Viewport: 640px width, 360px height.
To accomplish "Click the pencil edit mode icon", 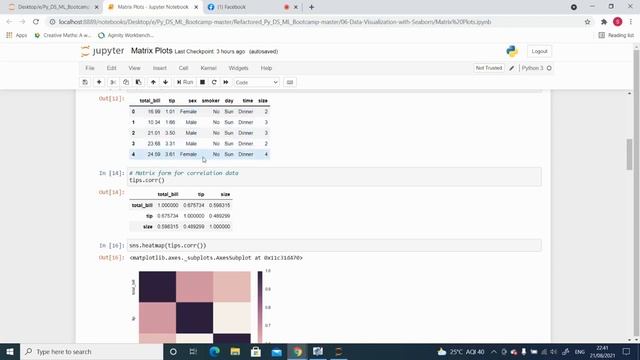I will click(x=512, y=68).
